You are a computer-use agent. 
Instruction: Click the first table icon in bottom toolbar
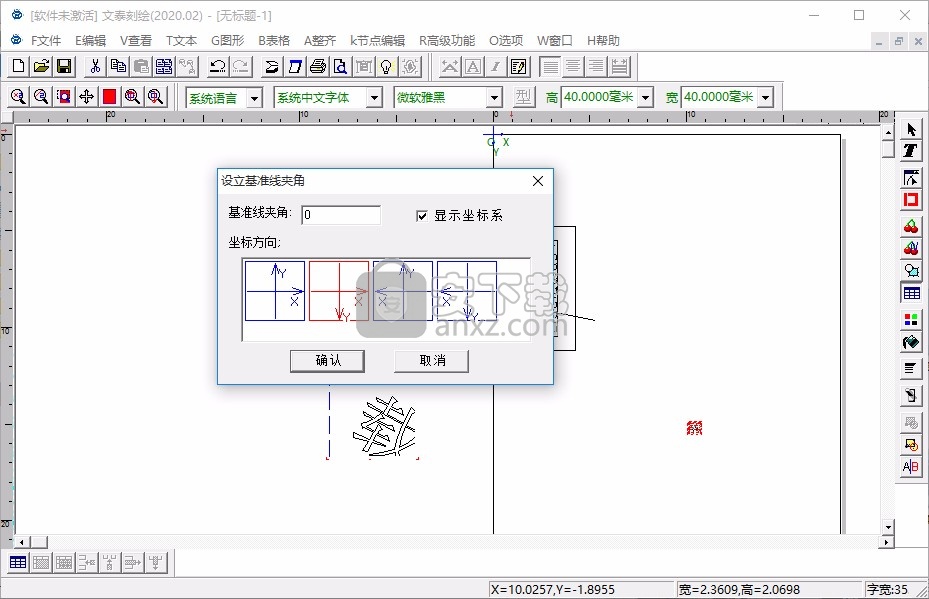[18, 562]
